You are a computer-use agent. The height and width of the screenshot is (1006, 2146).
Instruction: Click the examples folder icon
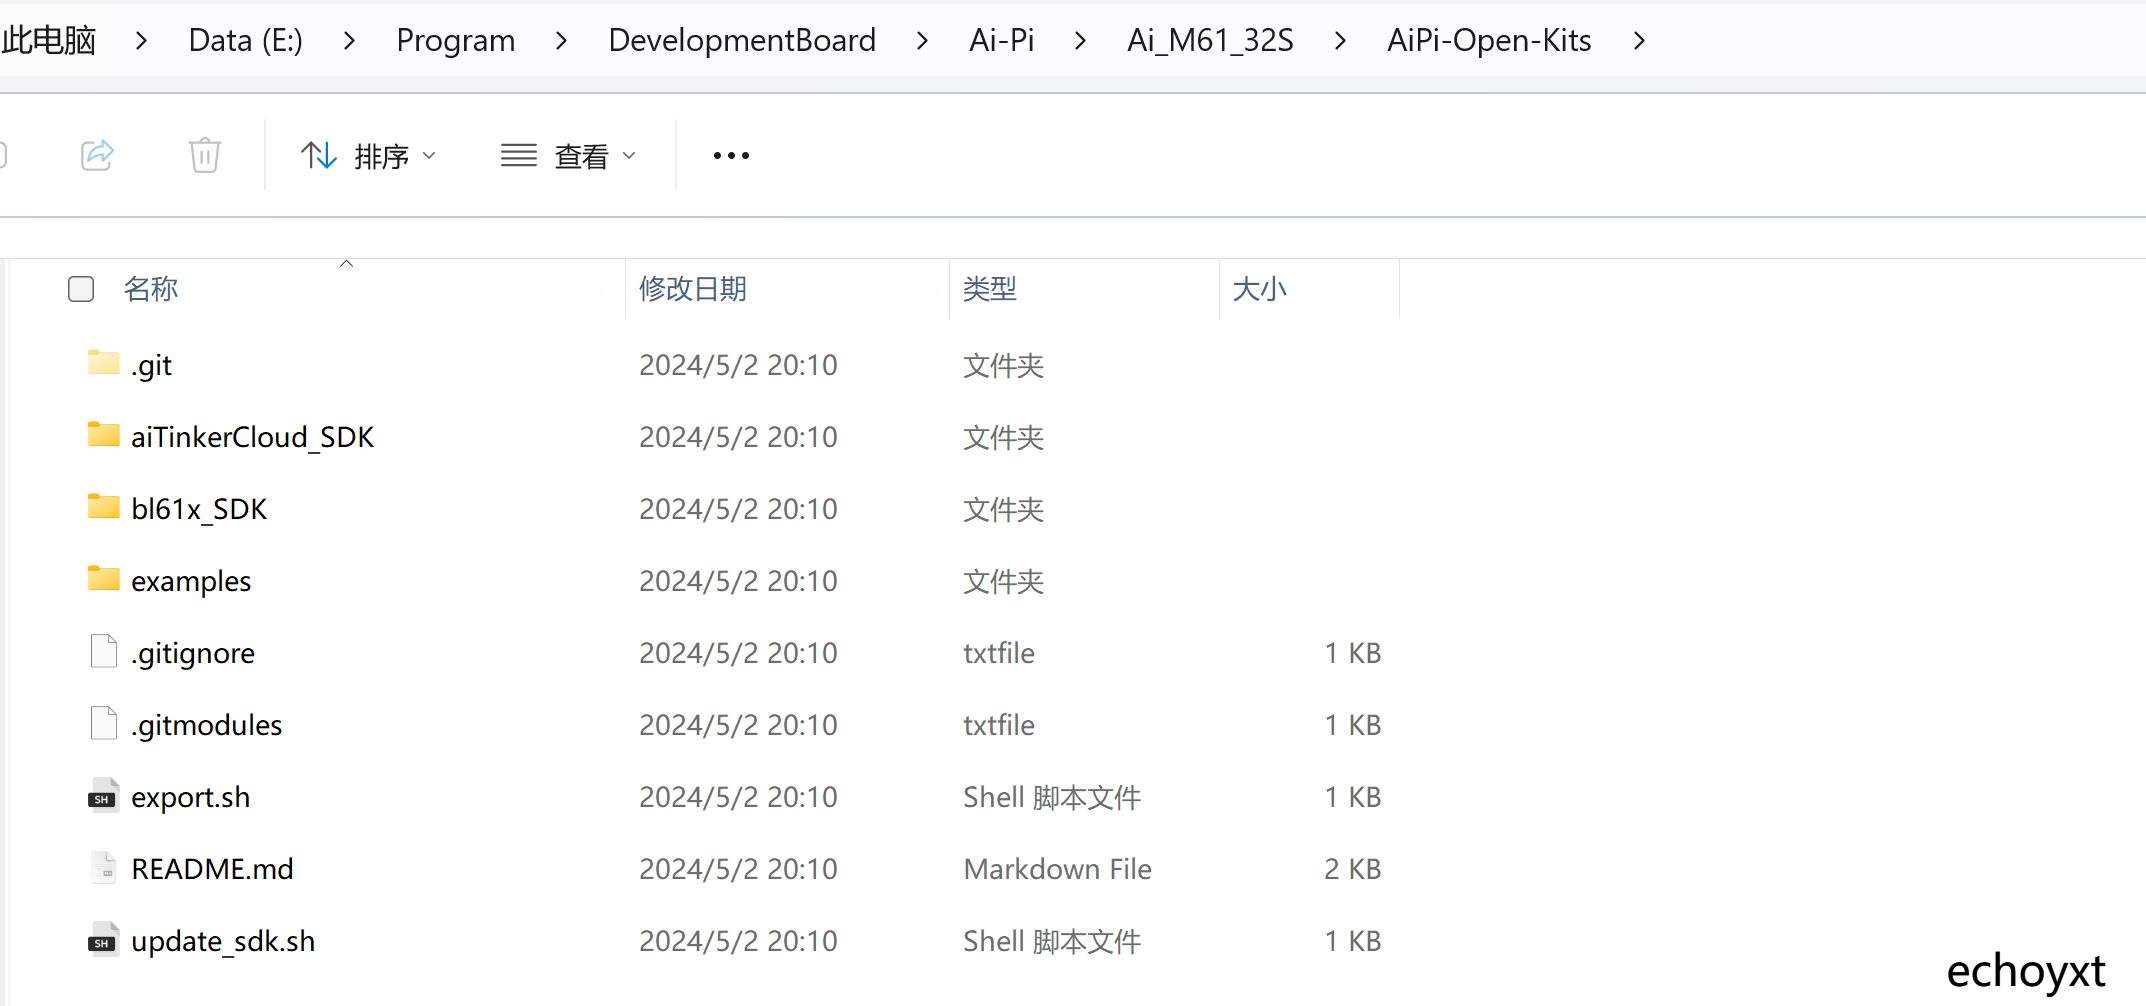[103, 578]
